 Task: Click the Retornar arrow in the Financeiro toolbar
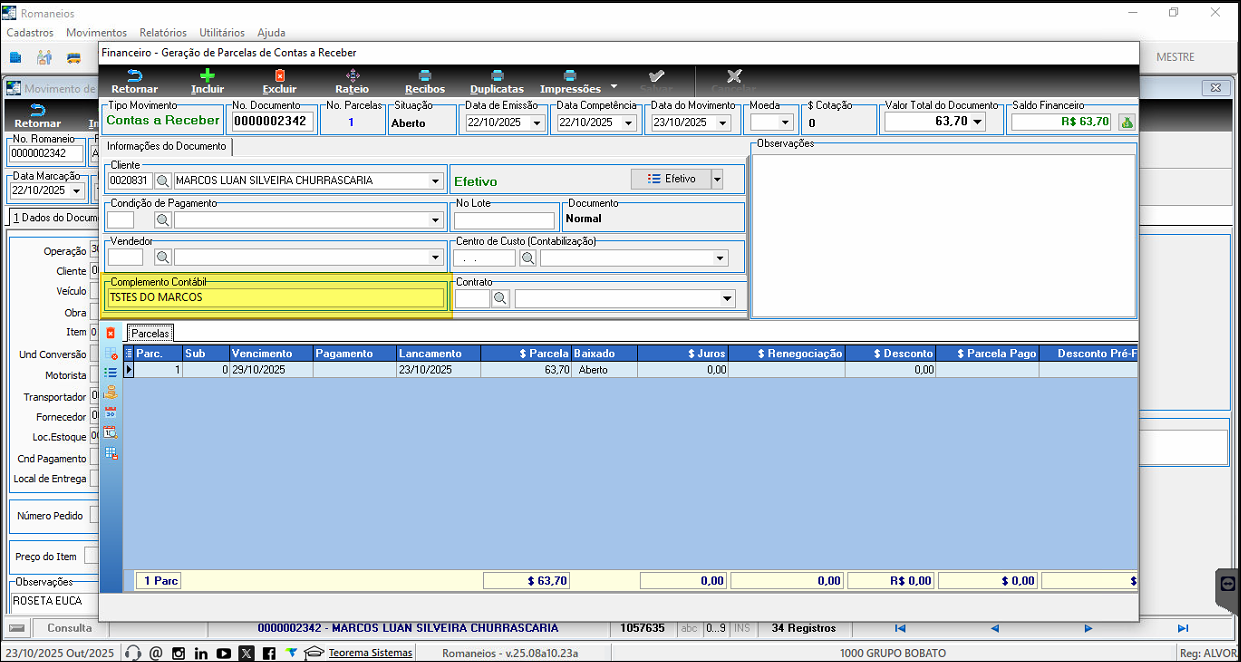tap(134, 76)
